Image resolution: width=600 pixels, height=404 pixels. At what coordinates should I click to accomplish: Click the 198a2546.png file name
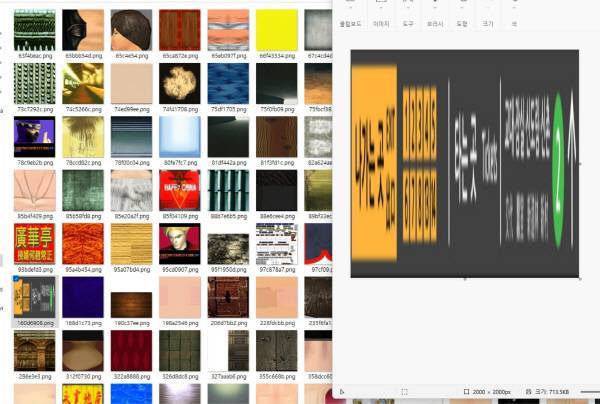[x=180, y=323]
